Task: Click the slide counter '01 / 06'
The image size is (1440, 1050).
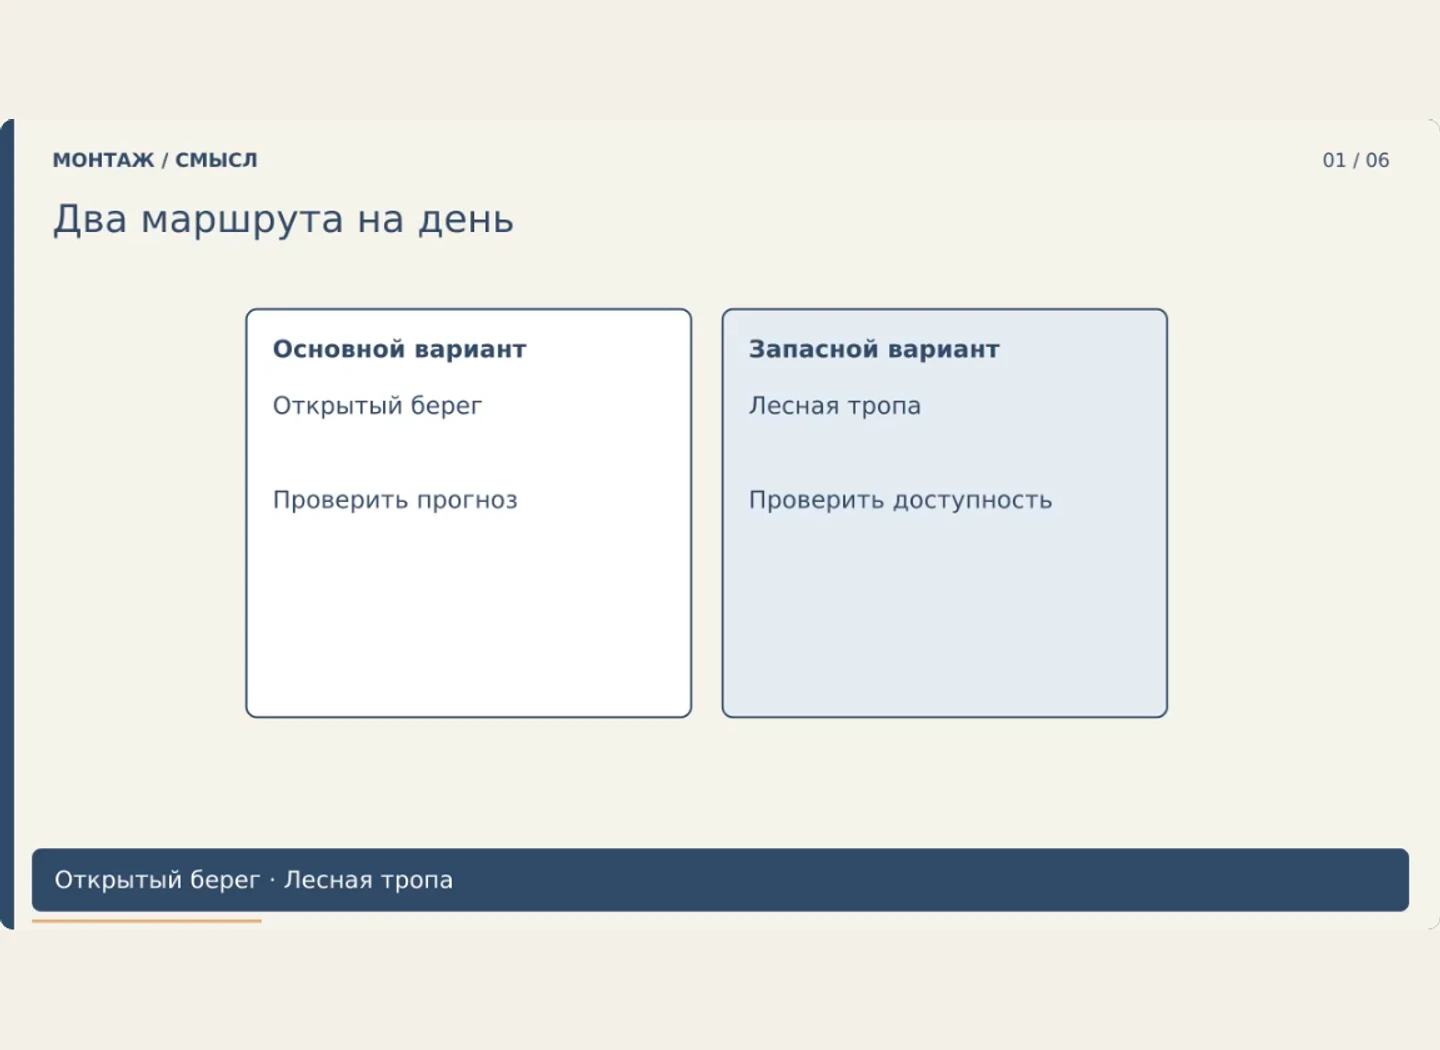Action: (1356, 160)
